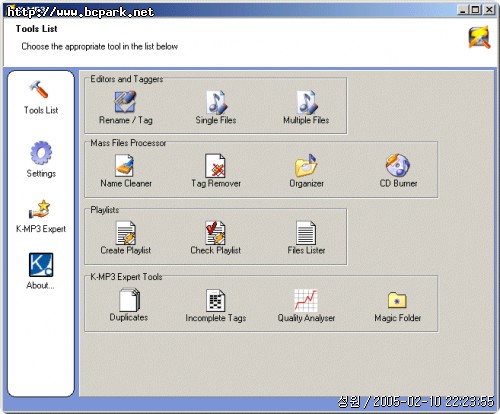Maximize the application window
Screen dimensions: 500x414
475,10
